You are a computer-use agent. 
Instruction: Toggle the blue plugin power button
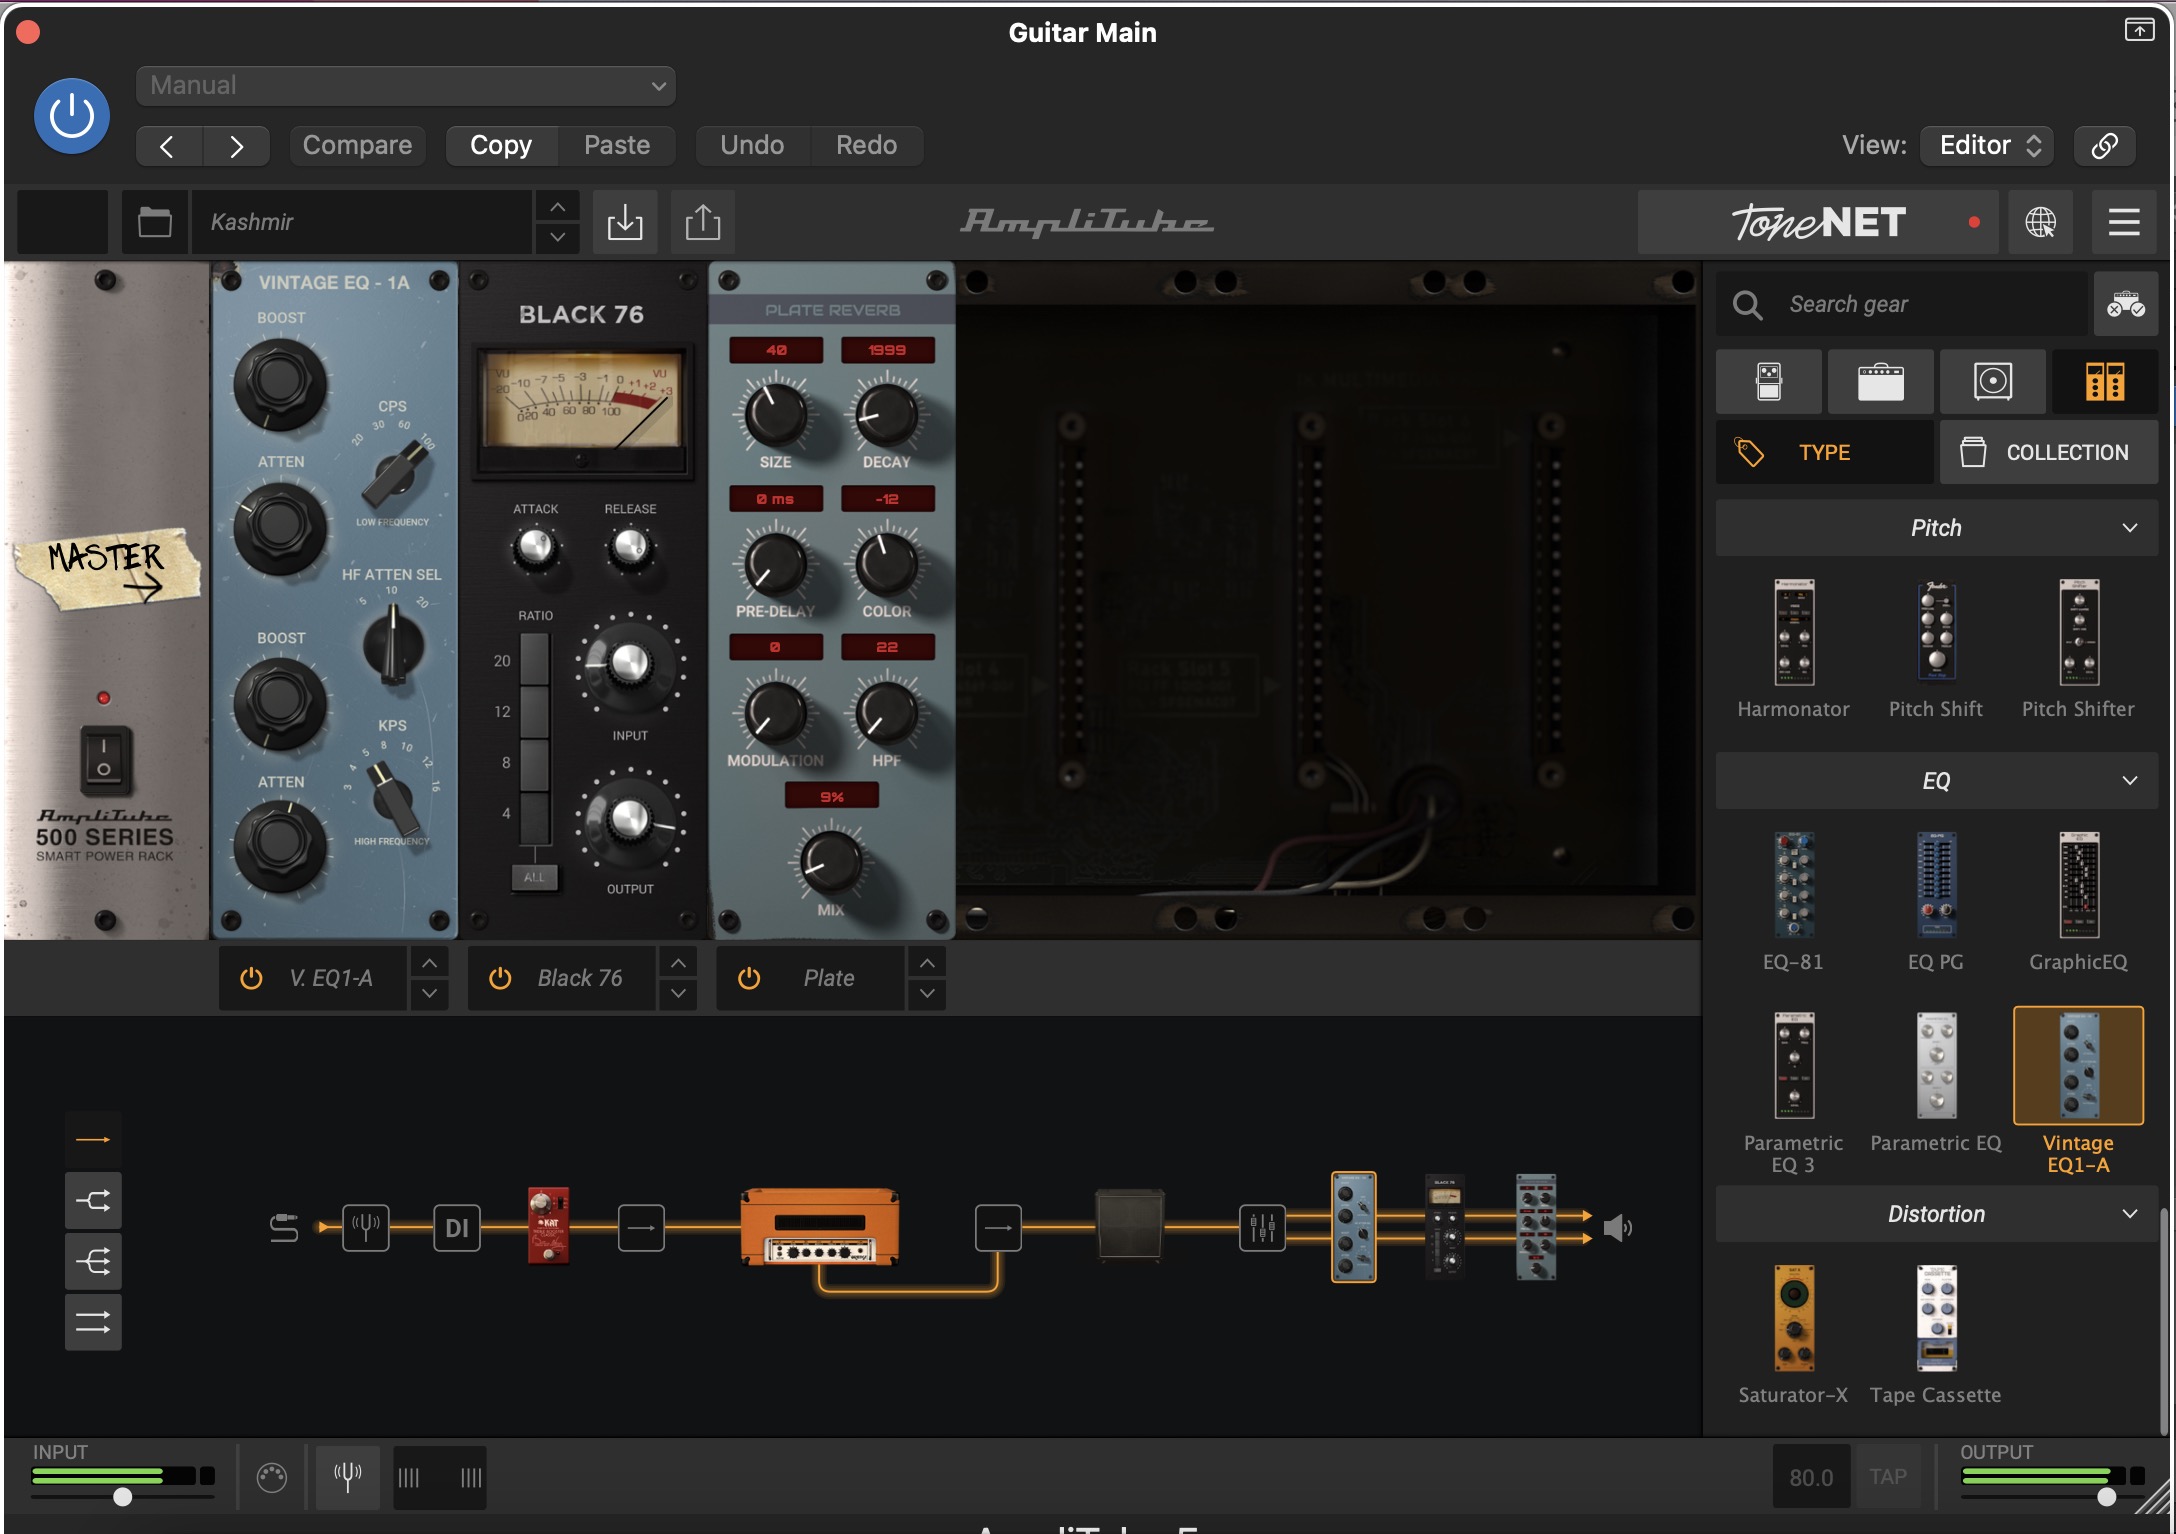(72, 116)
